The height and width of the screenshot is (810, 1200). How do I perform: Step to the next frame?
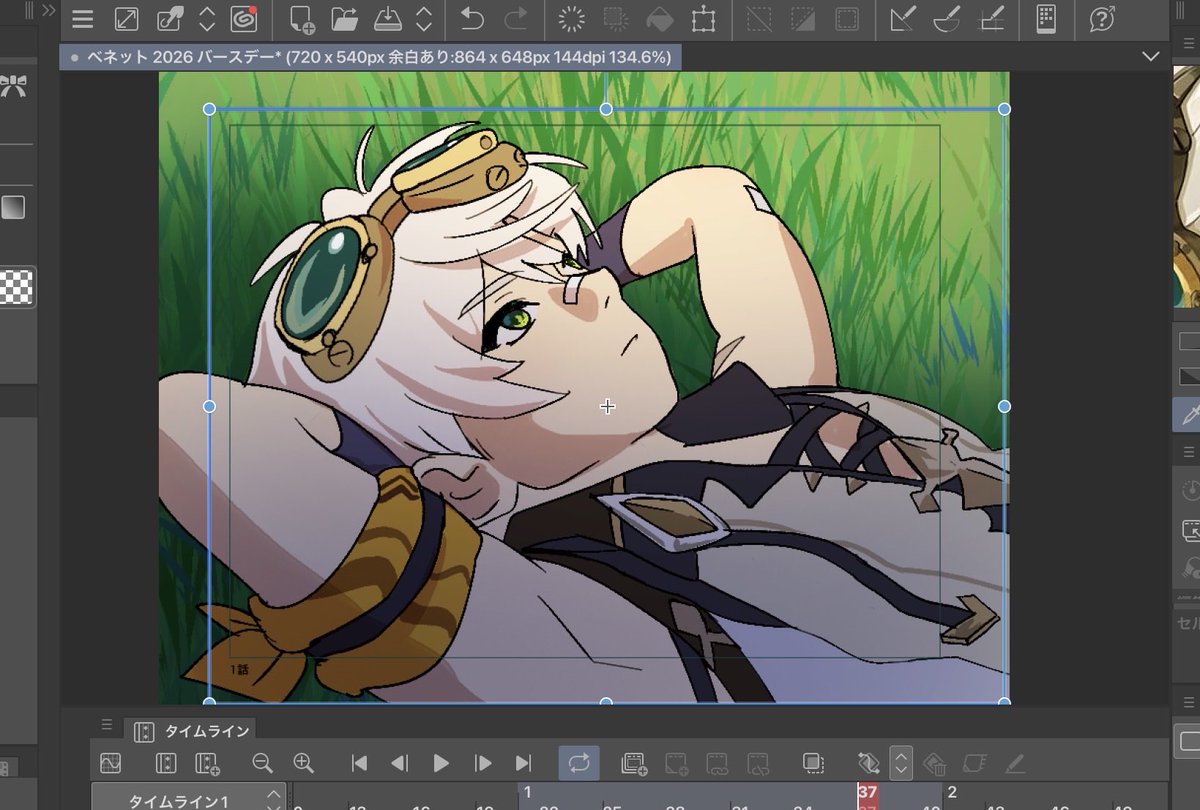483,763
